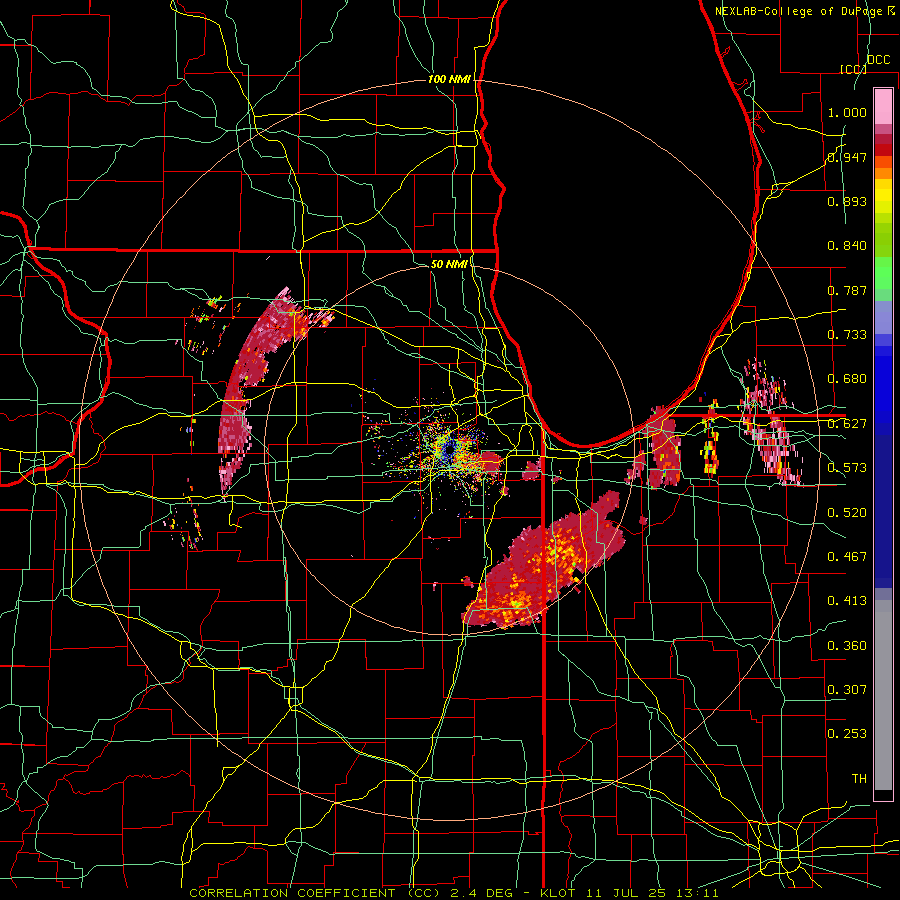Pick the light pink segment atop the color scale
Image resolution: width=900 pixels, height=900 pixels.
point(883,106)
